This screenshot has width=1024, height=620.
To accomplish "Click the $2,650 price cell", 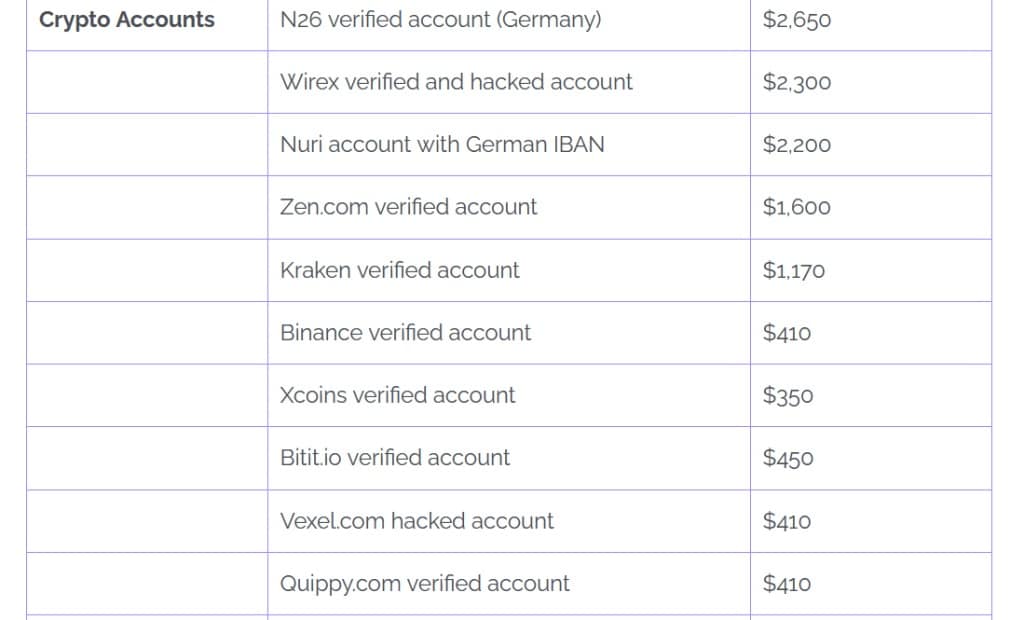I will [x=797, y=20].
